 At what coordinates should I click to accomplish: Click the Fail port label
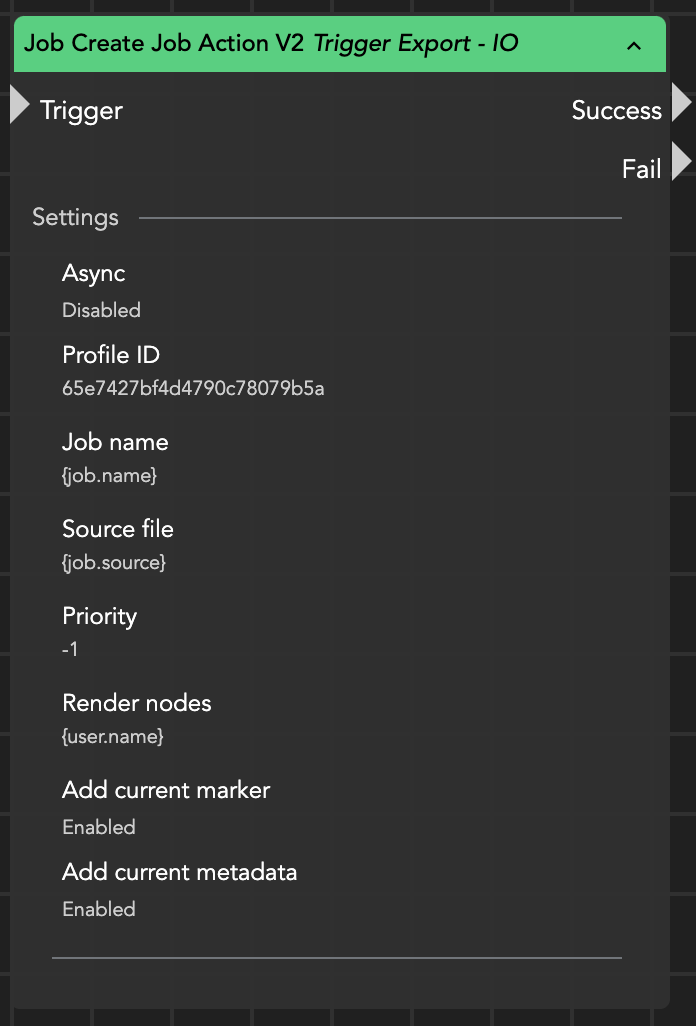click(x=641, y=169)
